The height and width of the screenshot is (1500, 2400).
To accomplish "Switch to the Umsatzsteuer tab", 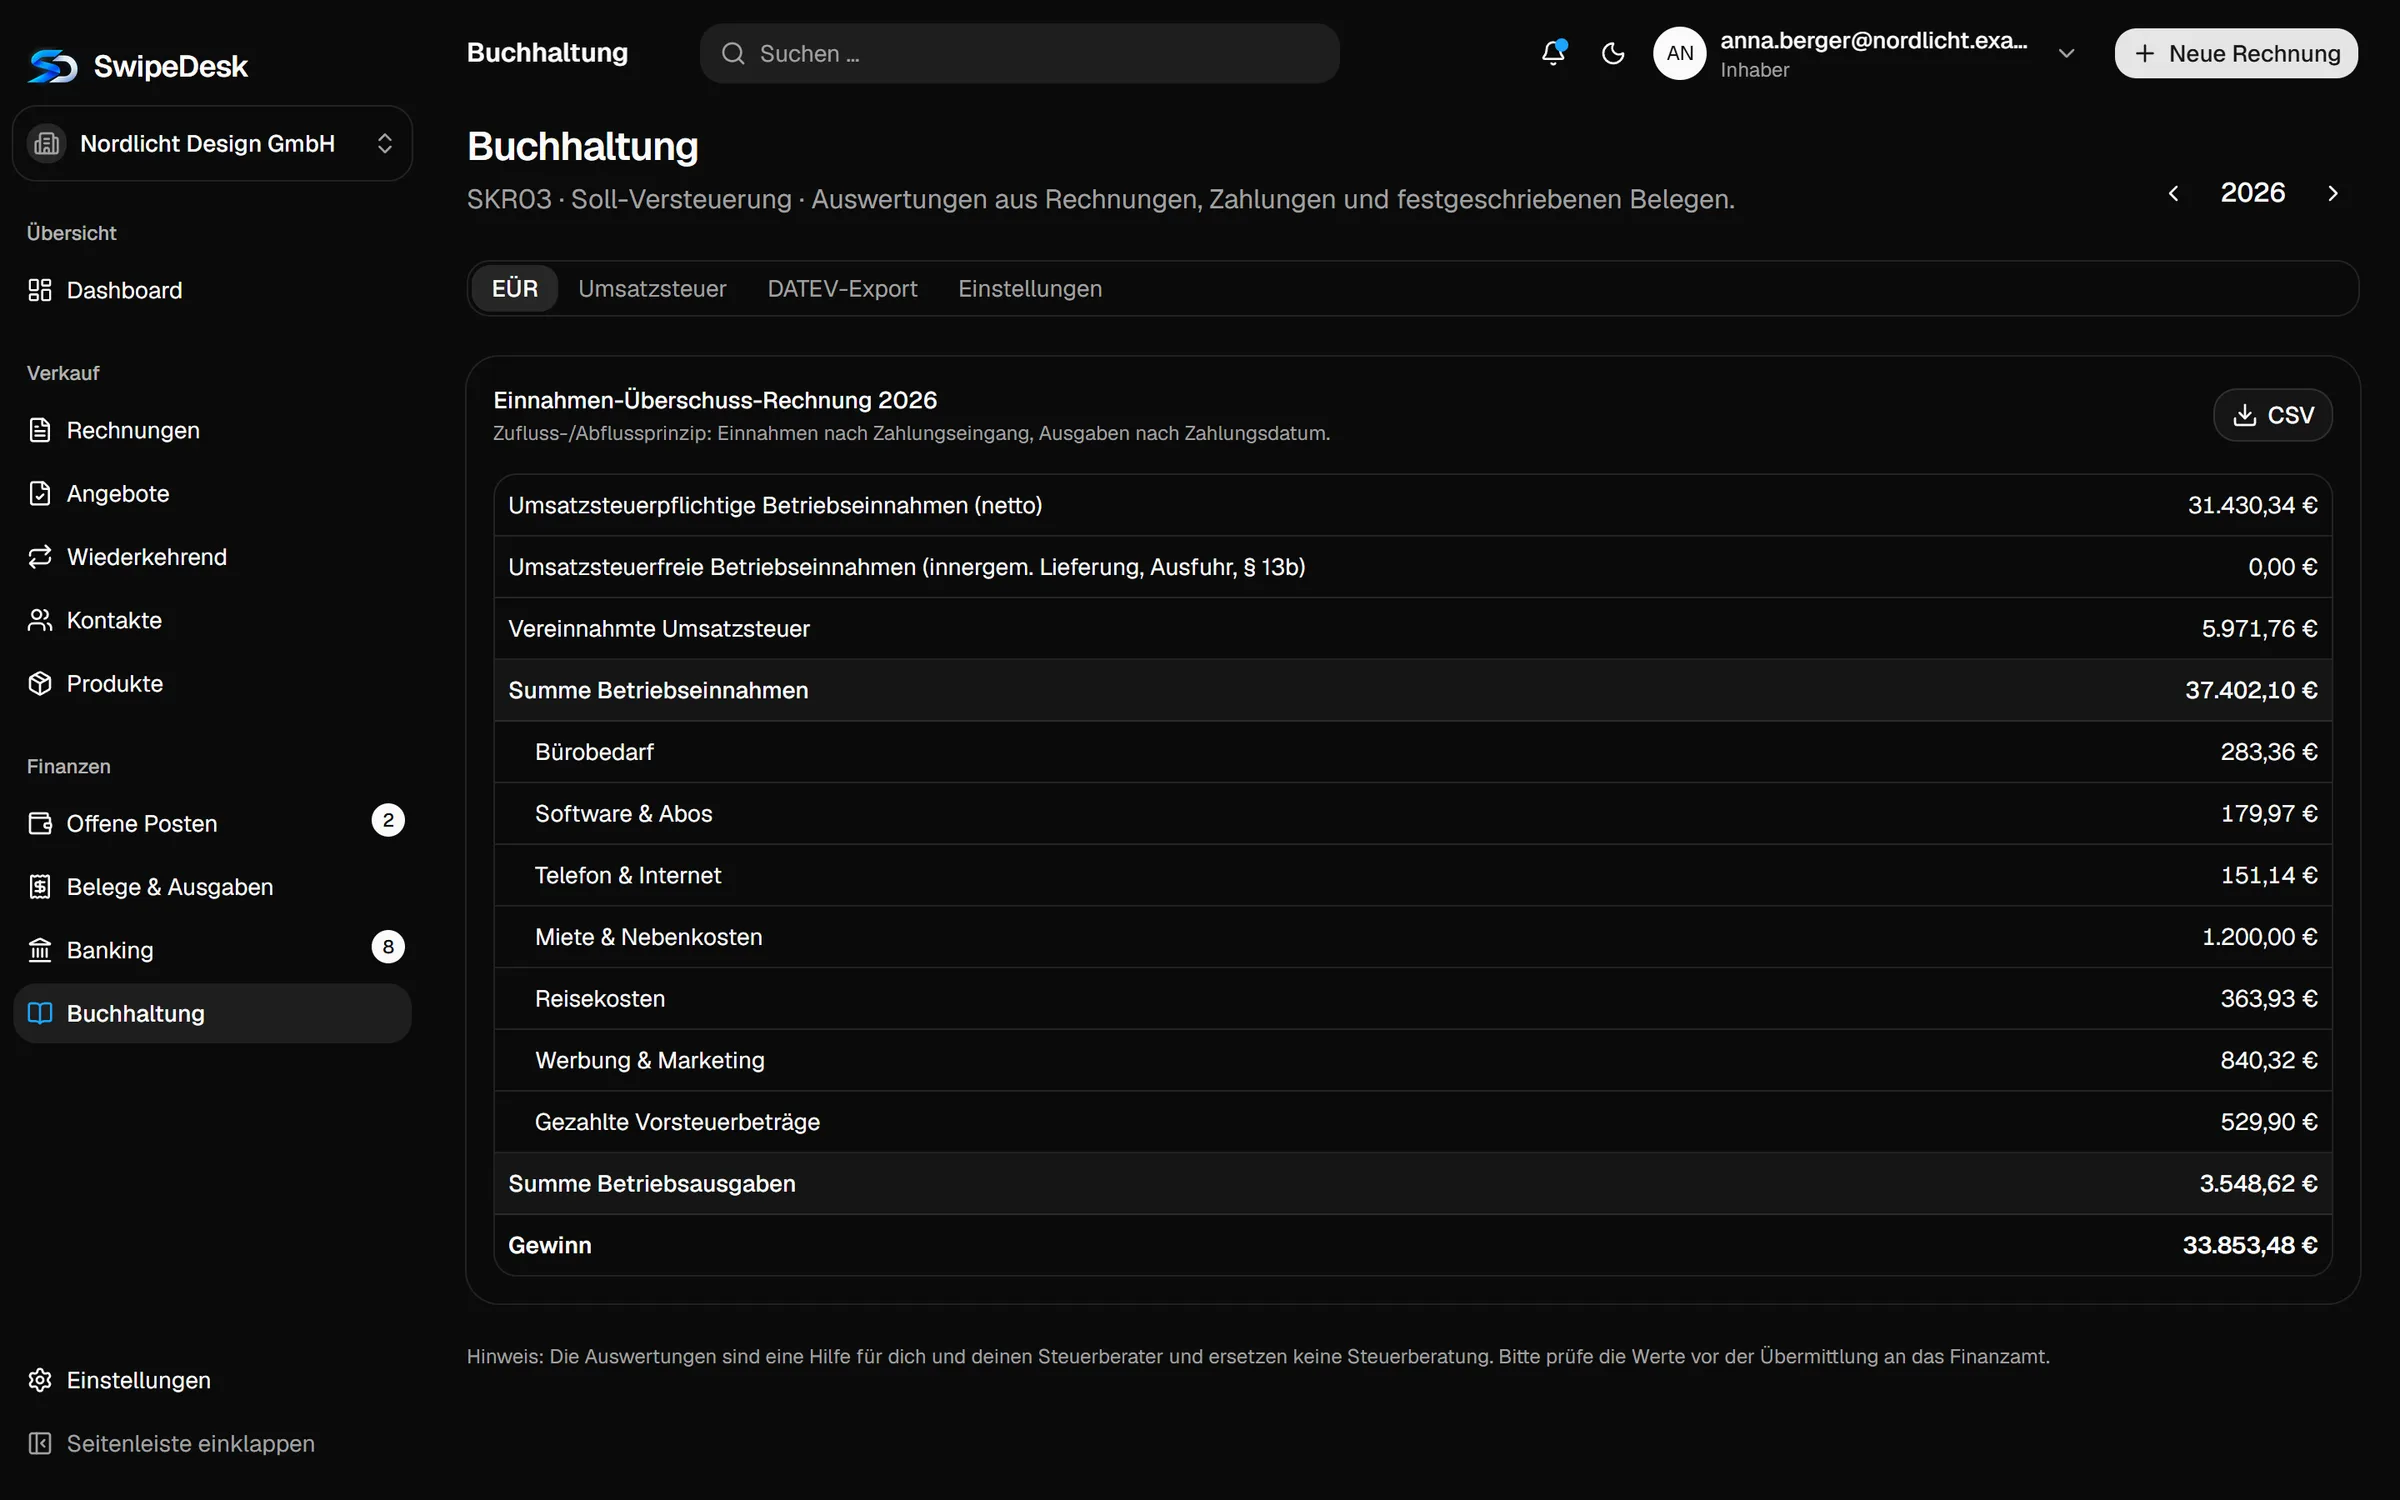I will [652, 289].
